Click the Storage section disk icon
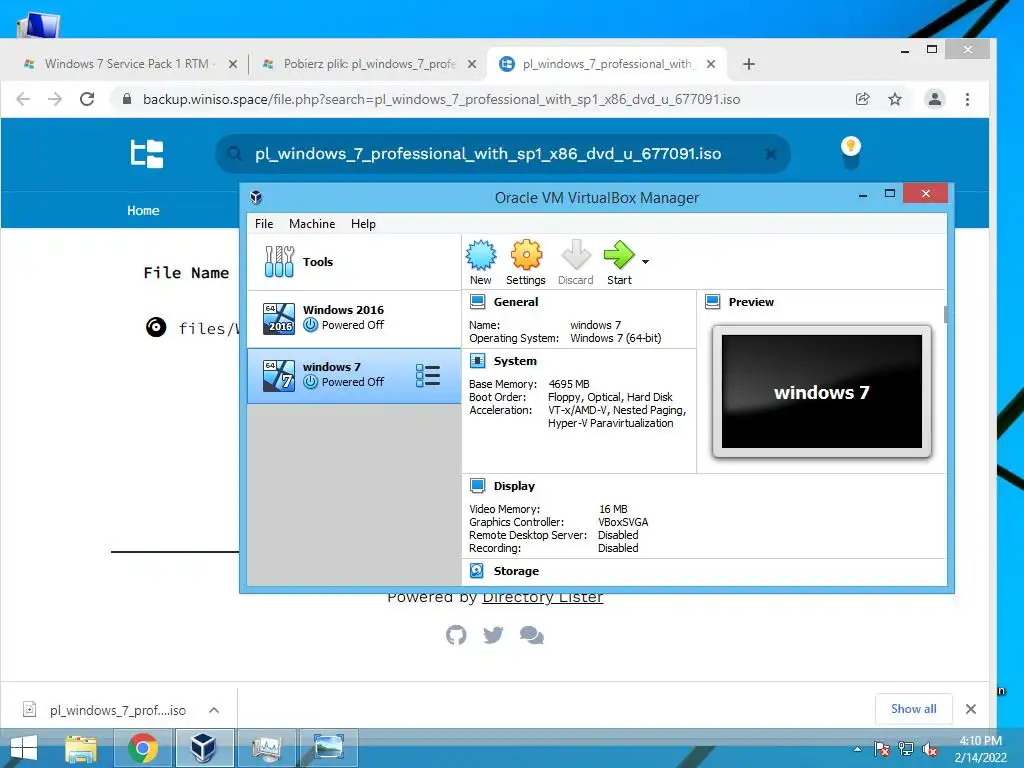Screen dimensions: 1024x768 (x=477, y=571)
